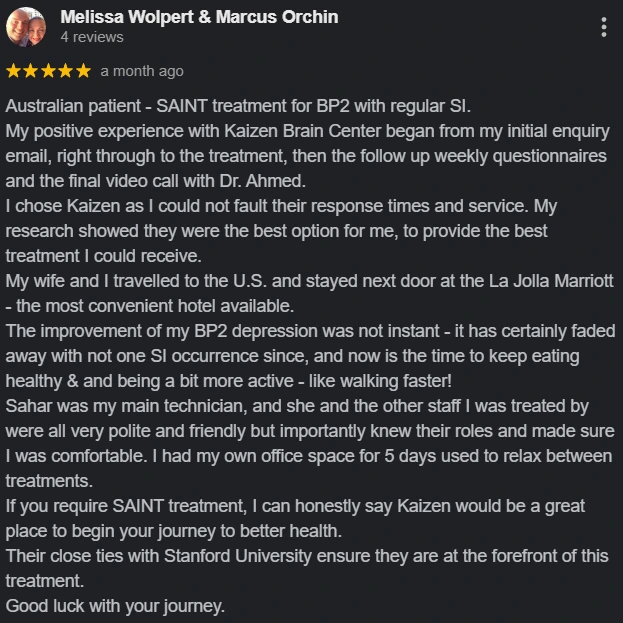The width and height of the screenshot is (623, 623).
Task: Click the second gold star
Action: (31, 71)
